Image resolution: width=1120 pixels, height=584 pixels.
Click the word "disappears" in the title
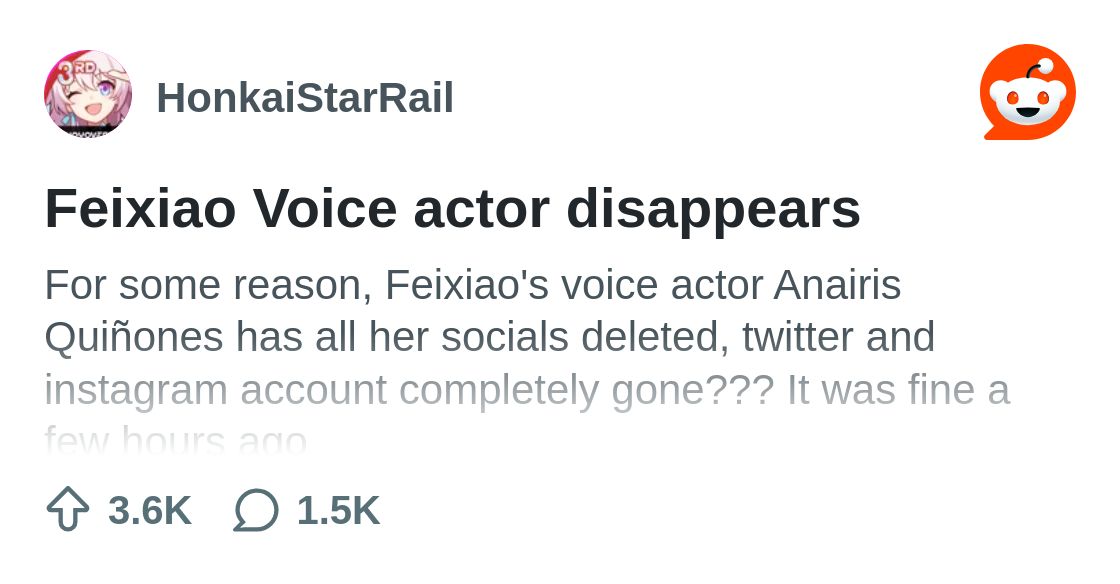[x=714, y=211]
